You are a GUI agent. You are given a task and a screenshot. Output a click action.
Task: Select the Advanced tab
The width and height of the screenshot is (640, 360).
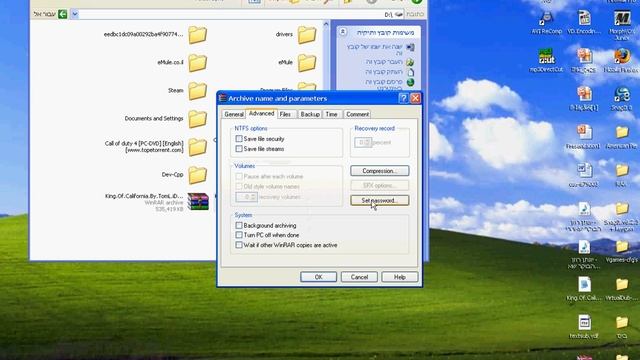pos(261,113)
